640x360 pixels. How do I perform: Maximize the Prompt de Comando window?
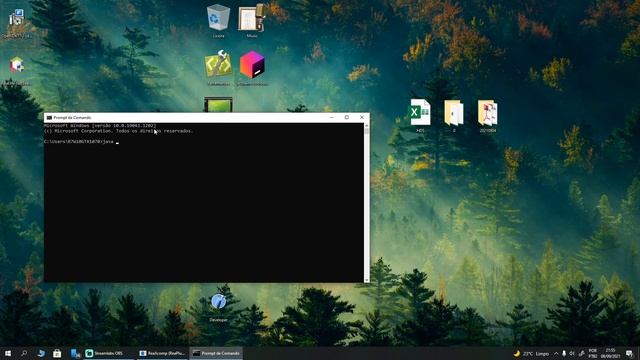pyautogui.click(x=347, y=118)
